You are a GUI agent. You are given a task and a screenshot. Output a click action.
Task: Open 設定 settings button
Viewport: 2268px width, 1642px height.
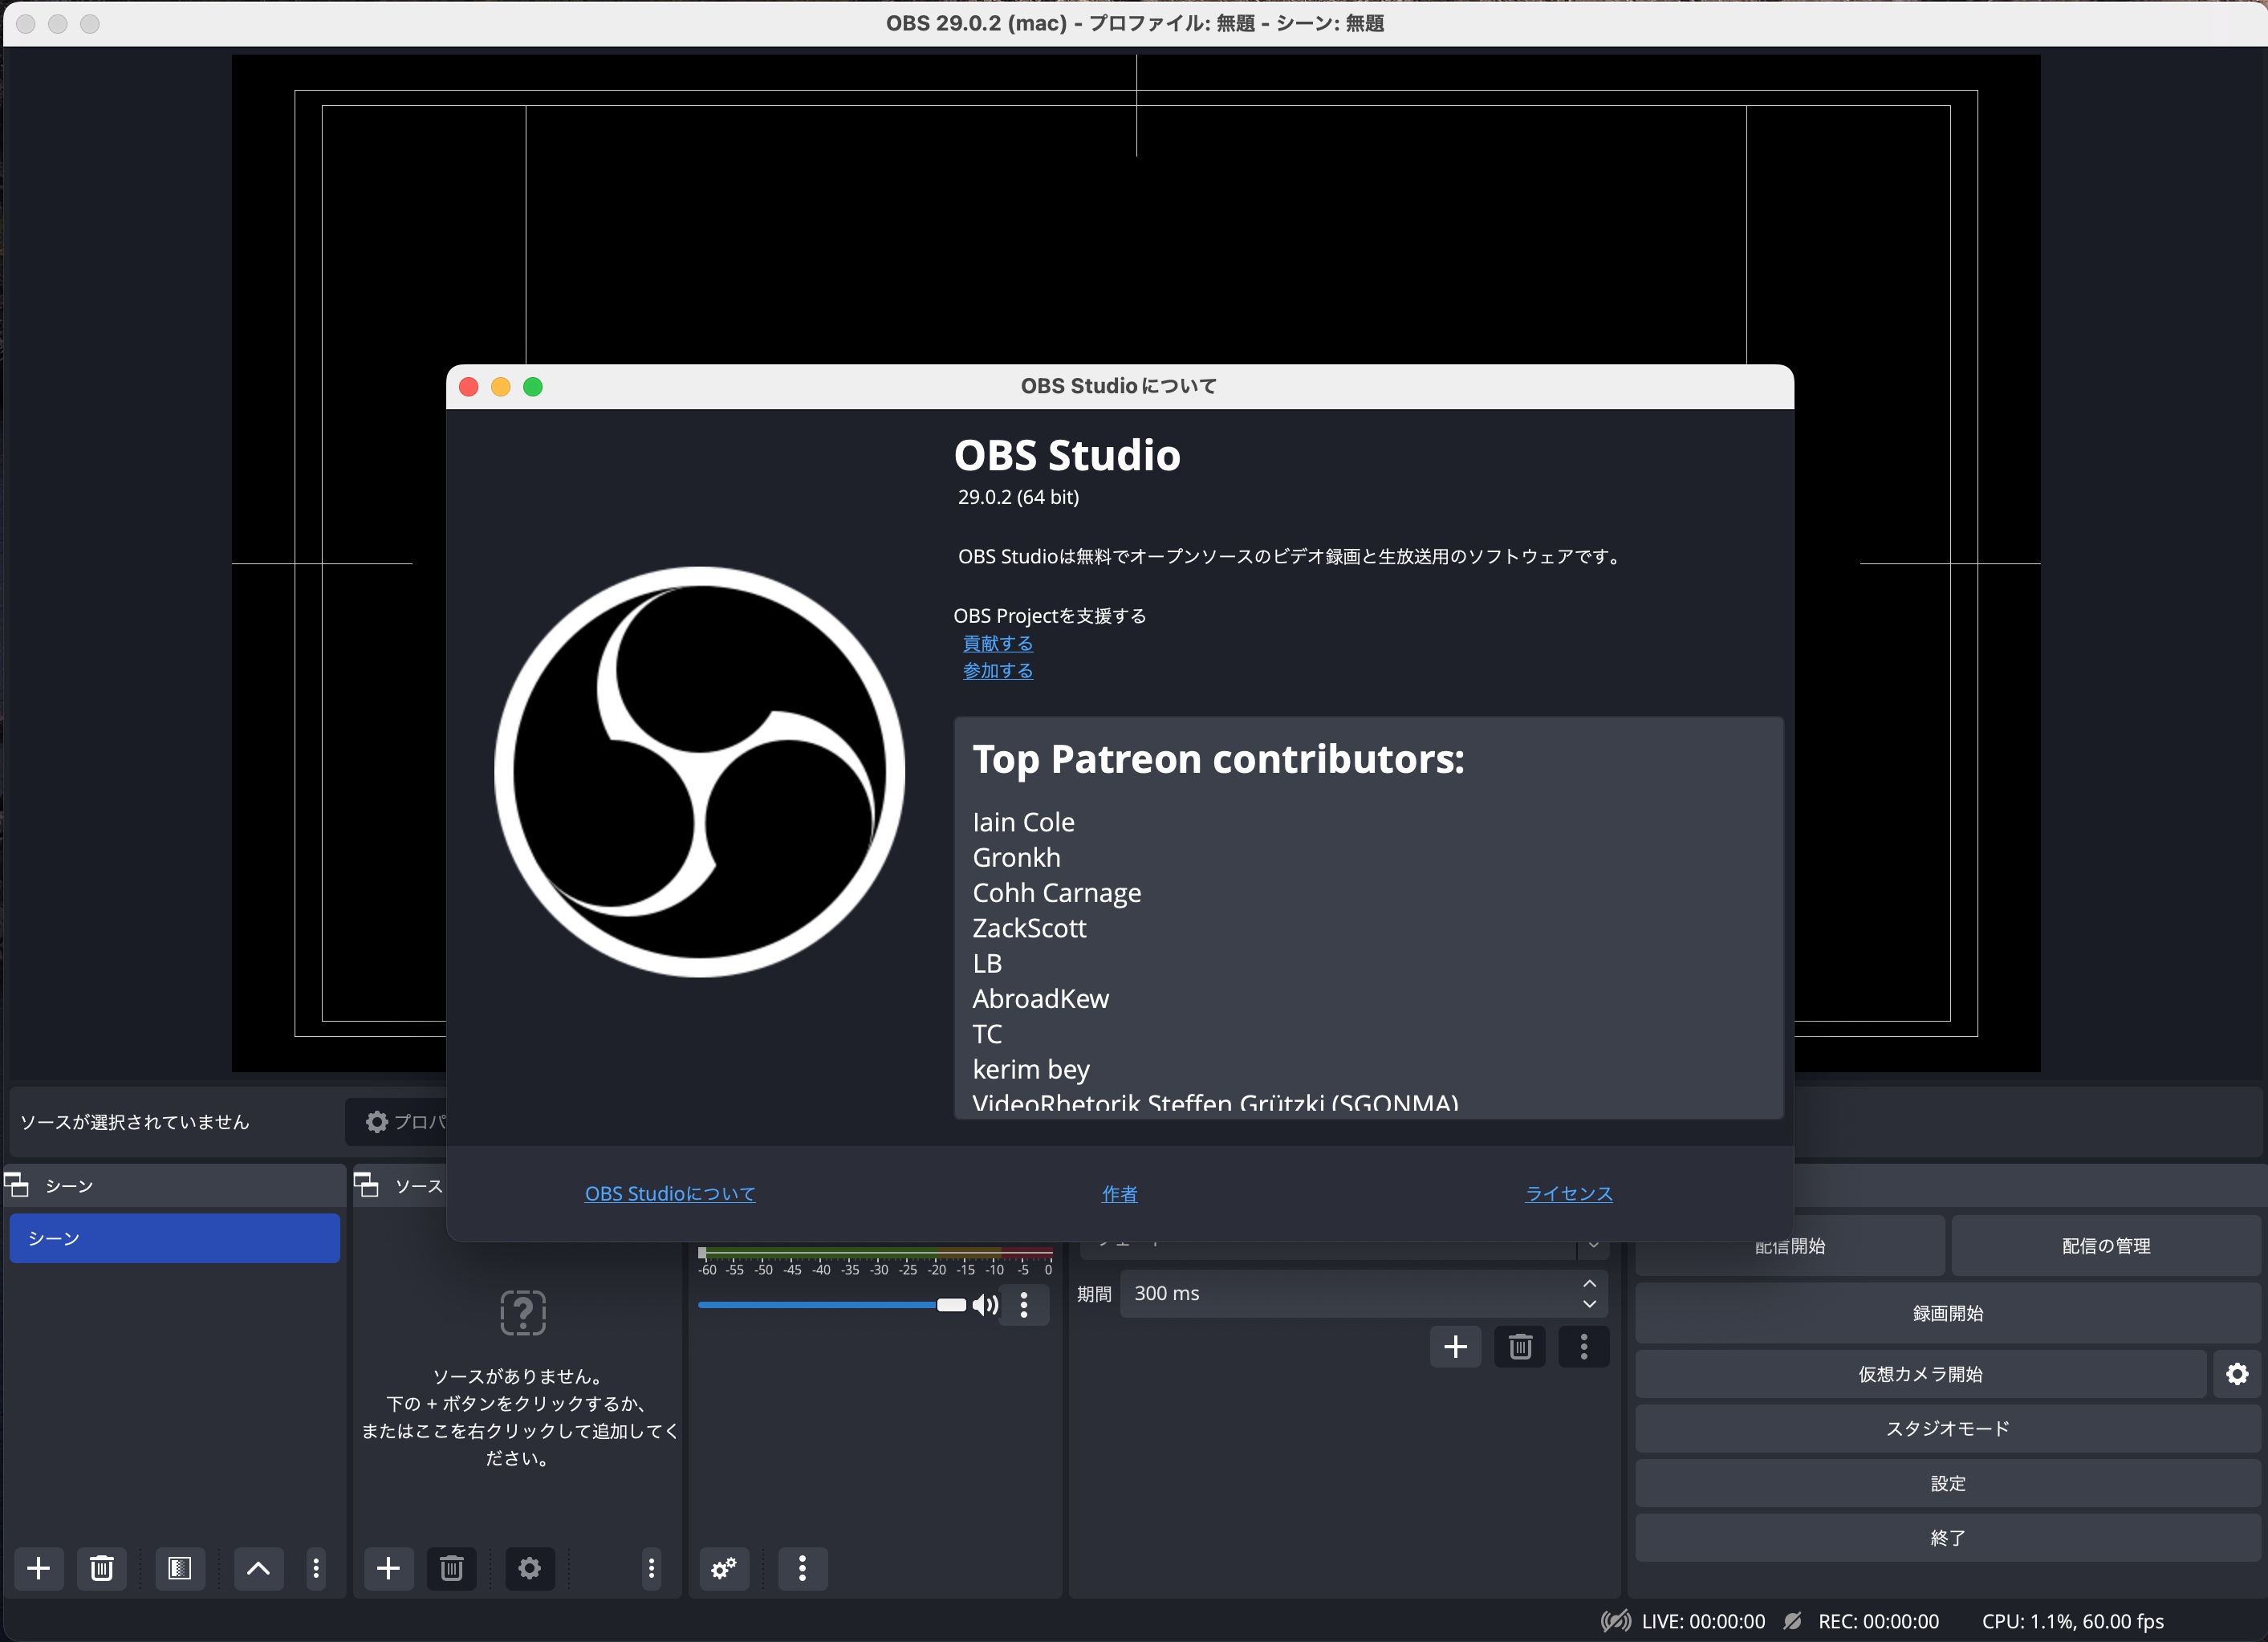(1948, 1484)
